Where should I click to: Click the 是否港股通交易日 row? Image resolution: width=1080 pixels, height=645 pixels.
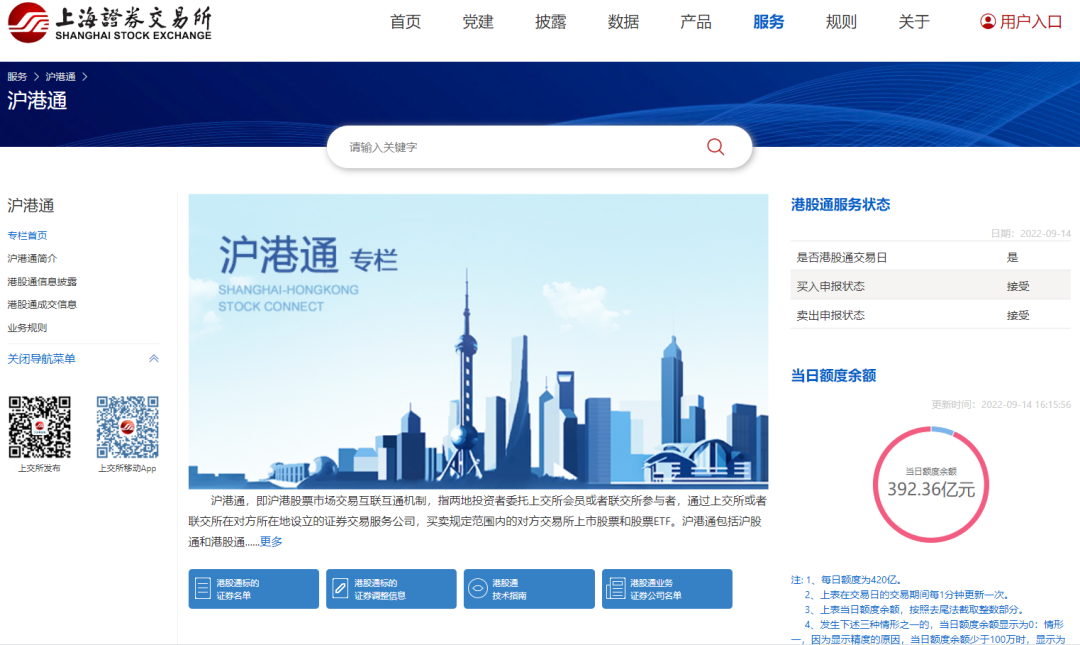[x=931, y=257]
